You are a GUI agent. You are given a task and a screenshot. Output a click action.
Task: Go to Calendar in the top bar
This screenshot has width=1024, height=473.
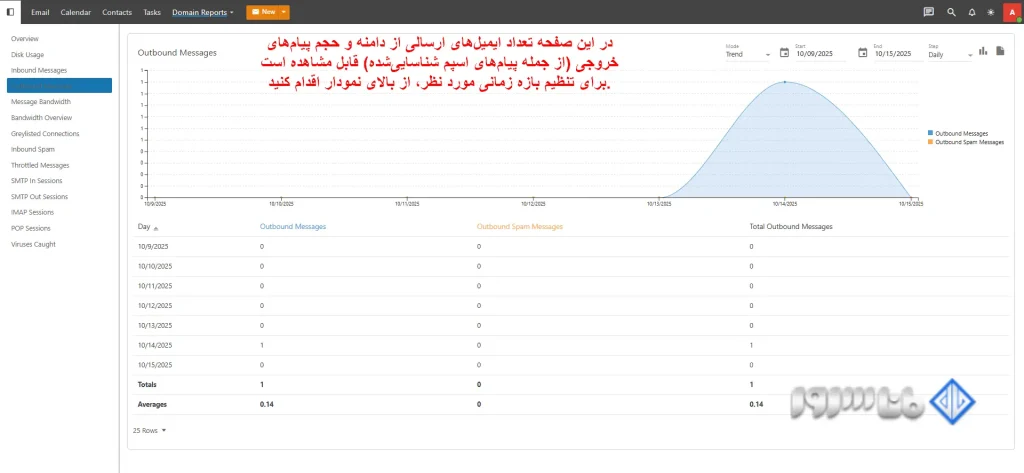coord(76,12)
